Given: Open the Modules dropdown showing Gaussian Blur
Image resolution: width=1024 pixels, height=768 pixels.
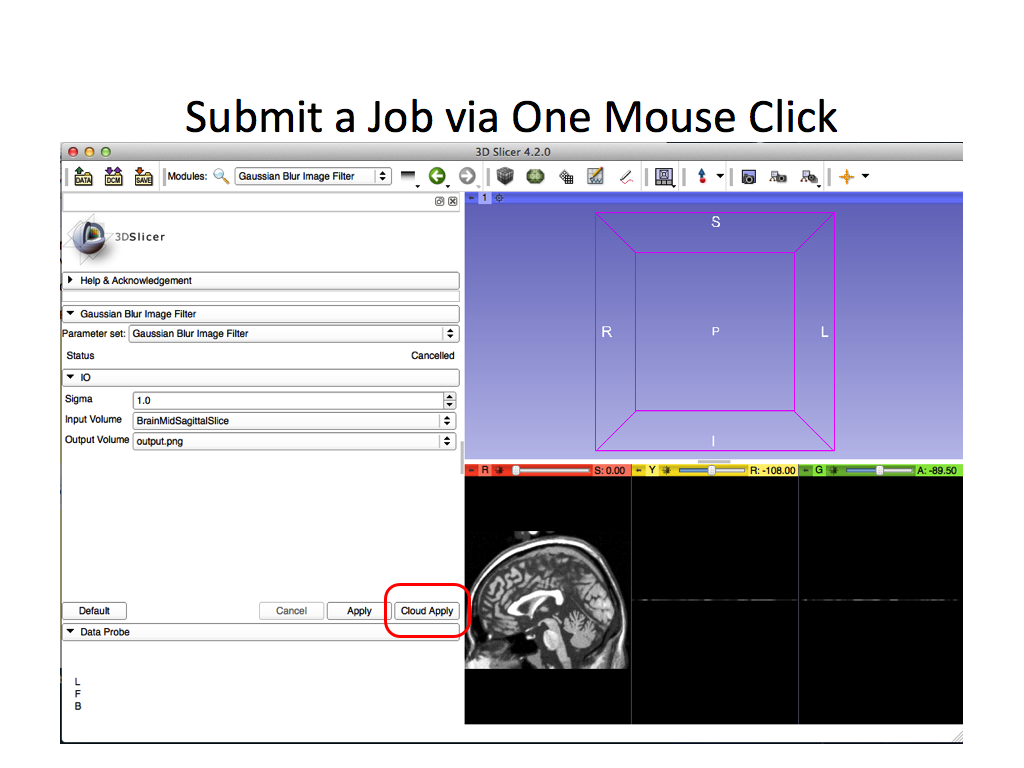Looking at the screenshot, I should pyautogui.click(x=313, y=176).
